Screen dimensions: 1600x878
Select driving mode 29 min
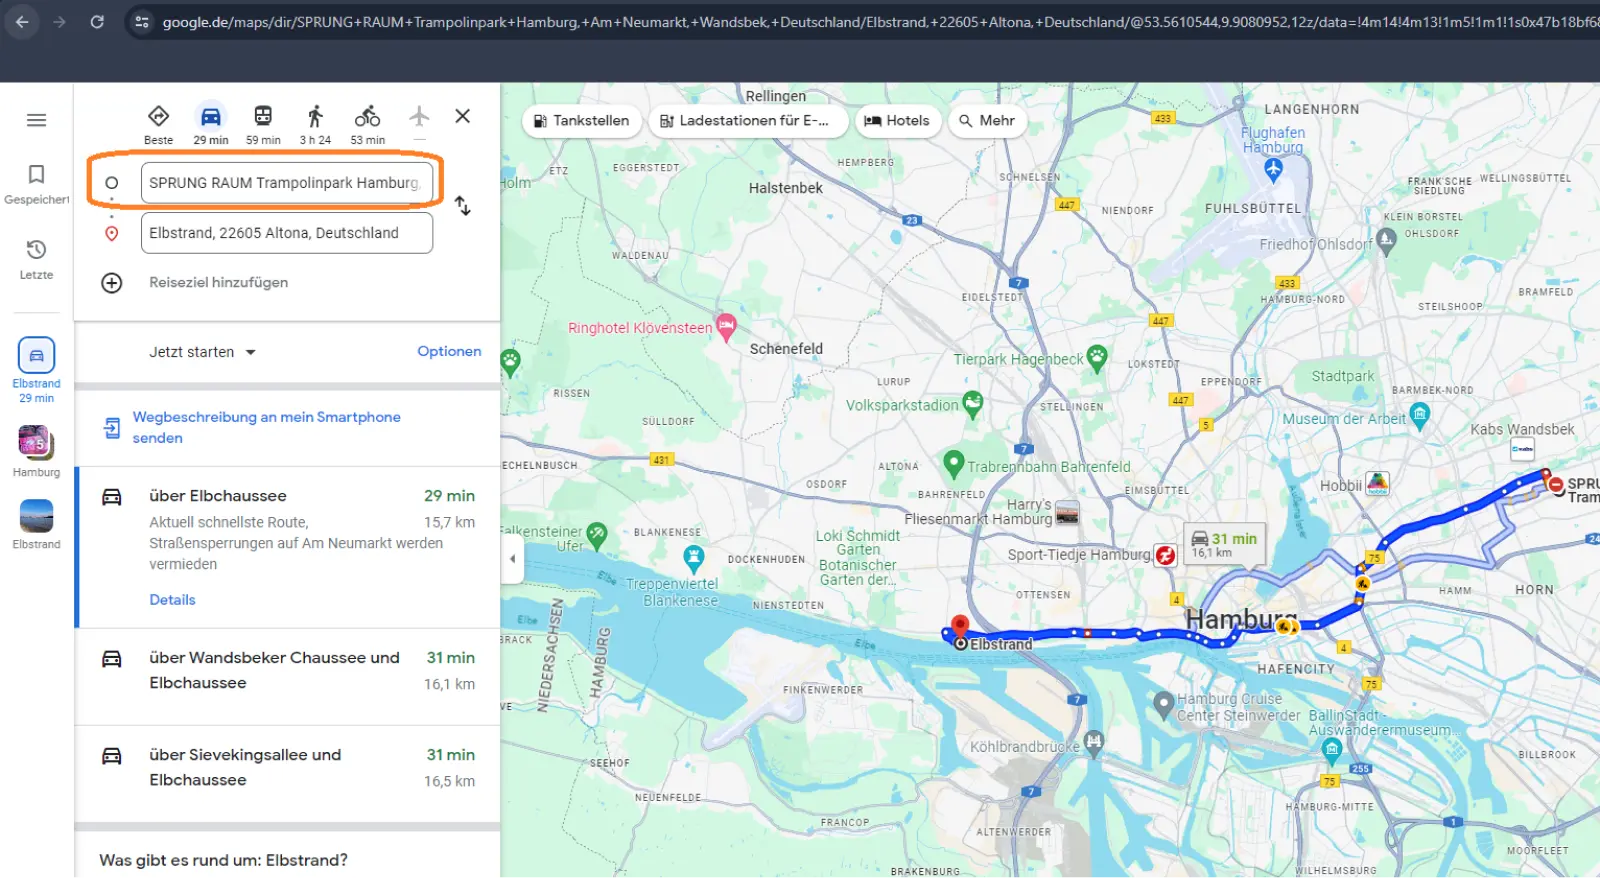[211, 125]
